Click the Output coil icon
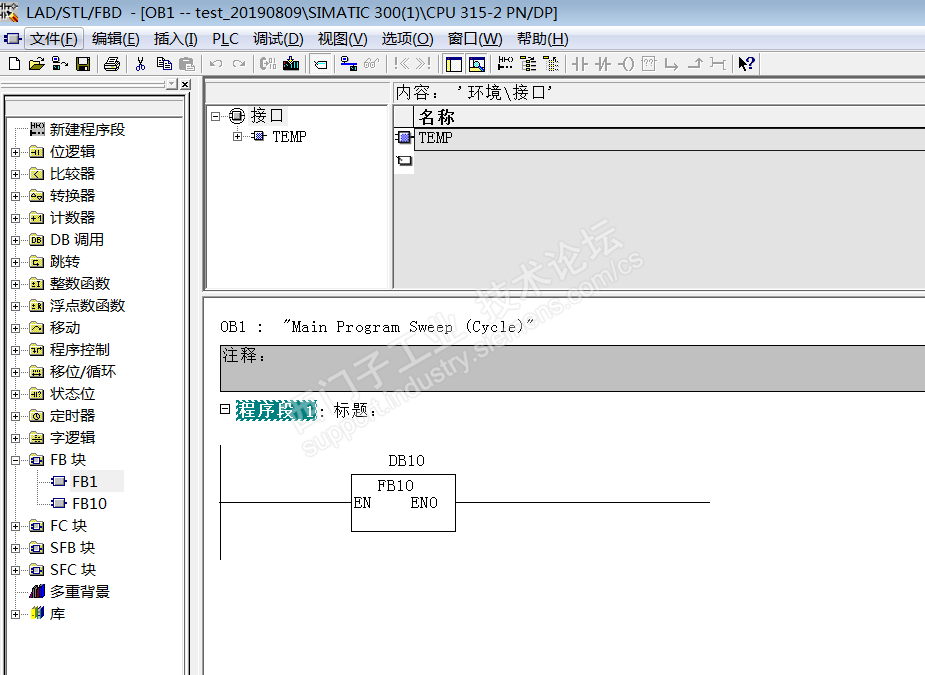Image resolution: width=925 pixels, height=675 pixels. point(625,64)
